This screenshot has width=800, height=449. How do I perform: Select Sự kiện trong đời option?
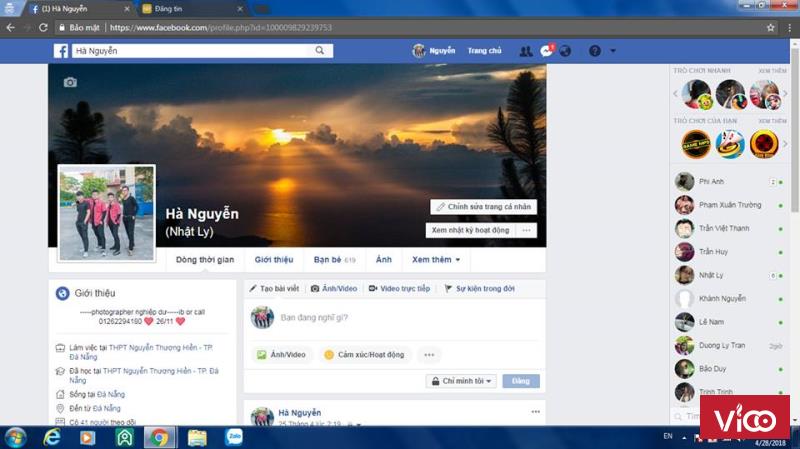coord(480,289)
